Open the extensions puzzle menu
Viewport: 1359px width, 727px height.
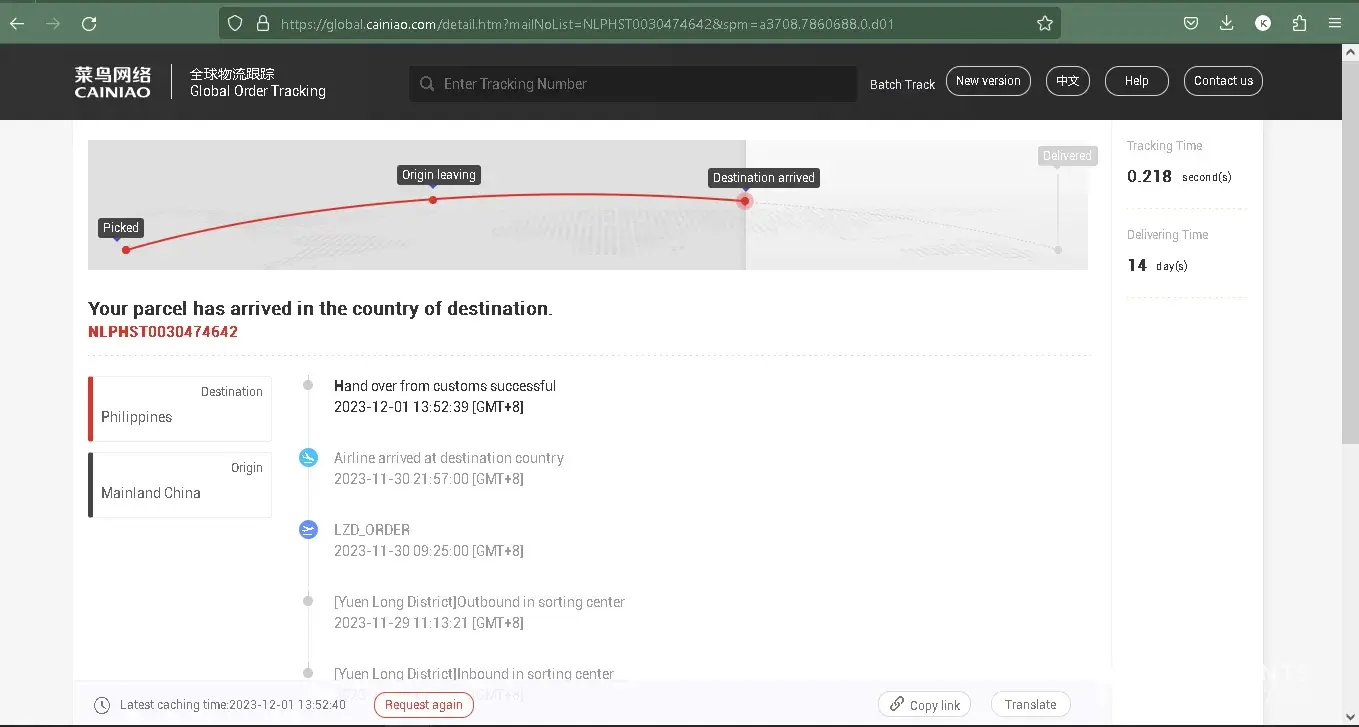point(1299,23)
